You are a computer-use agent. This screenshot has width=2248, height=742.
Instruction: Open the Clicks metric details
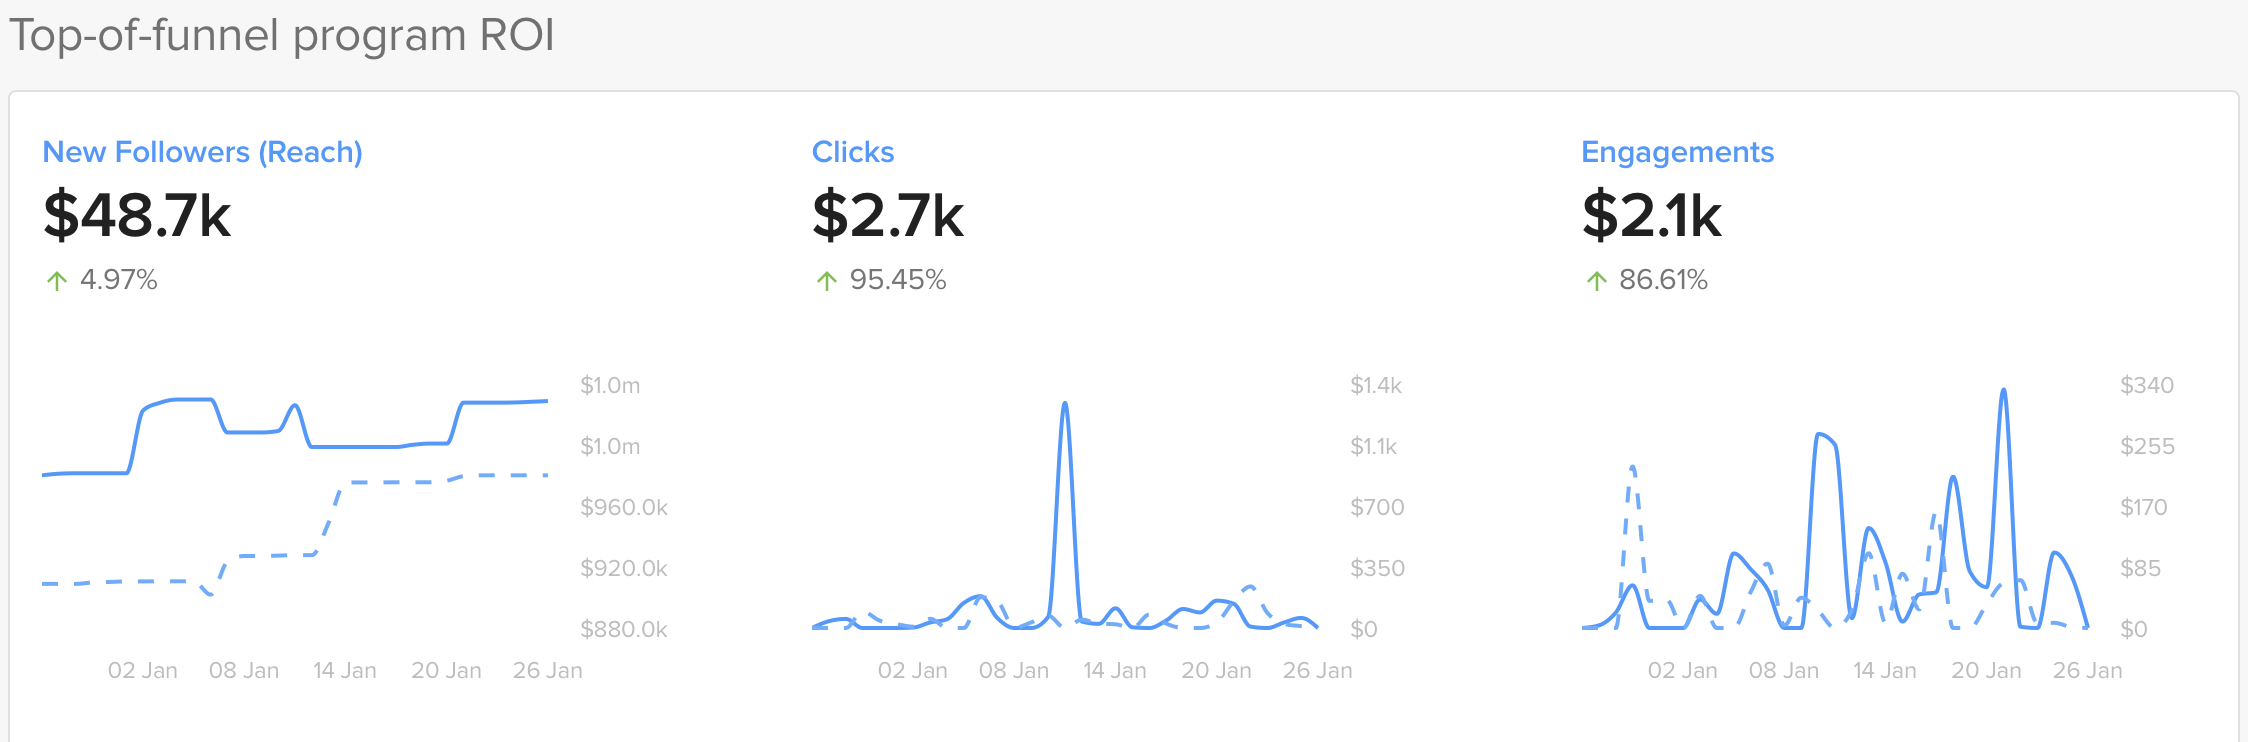coord(854,151)
